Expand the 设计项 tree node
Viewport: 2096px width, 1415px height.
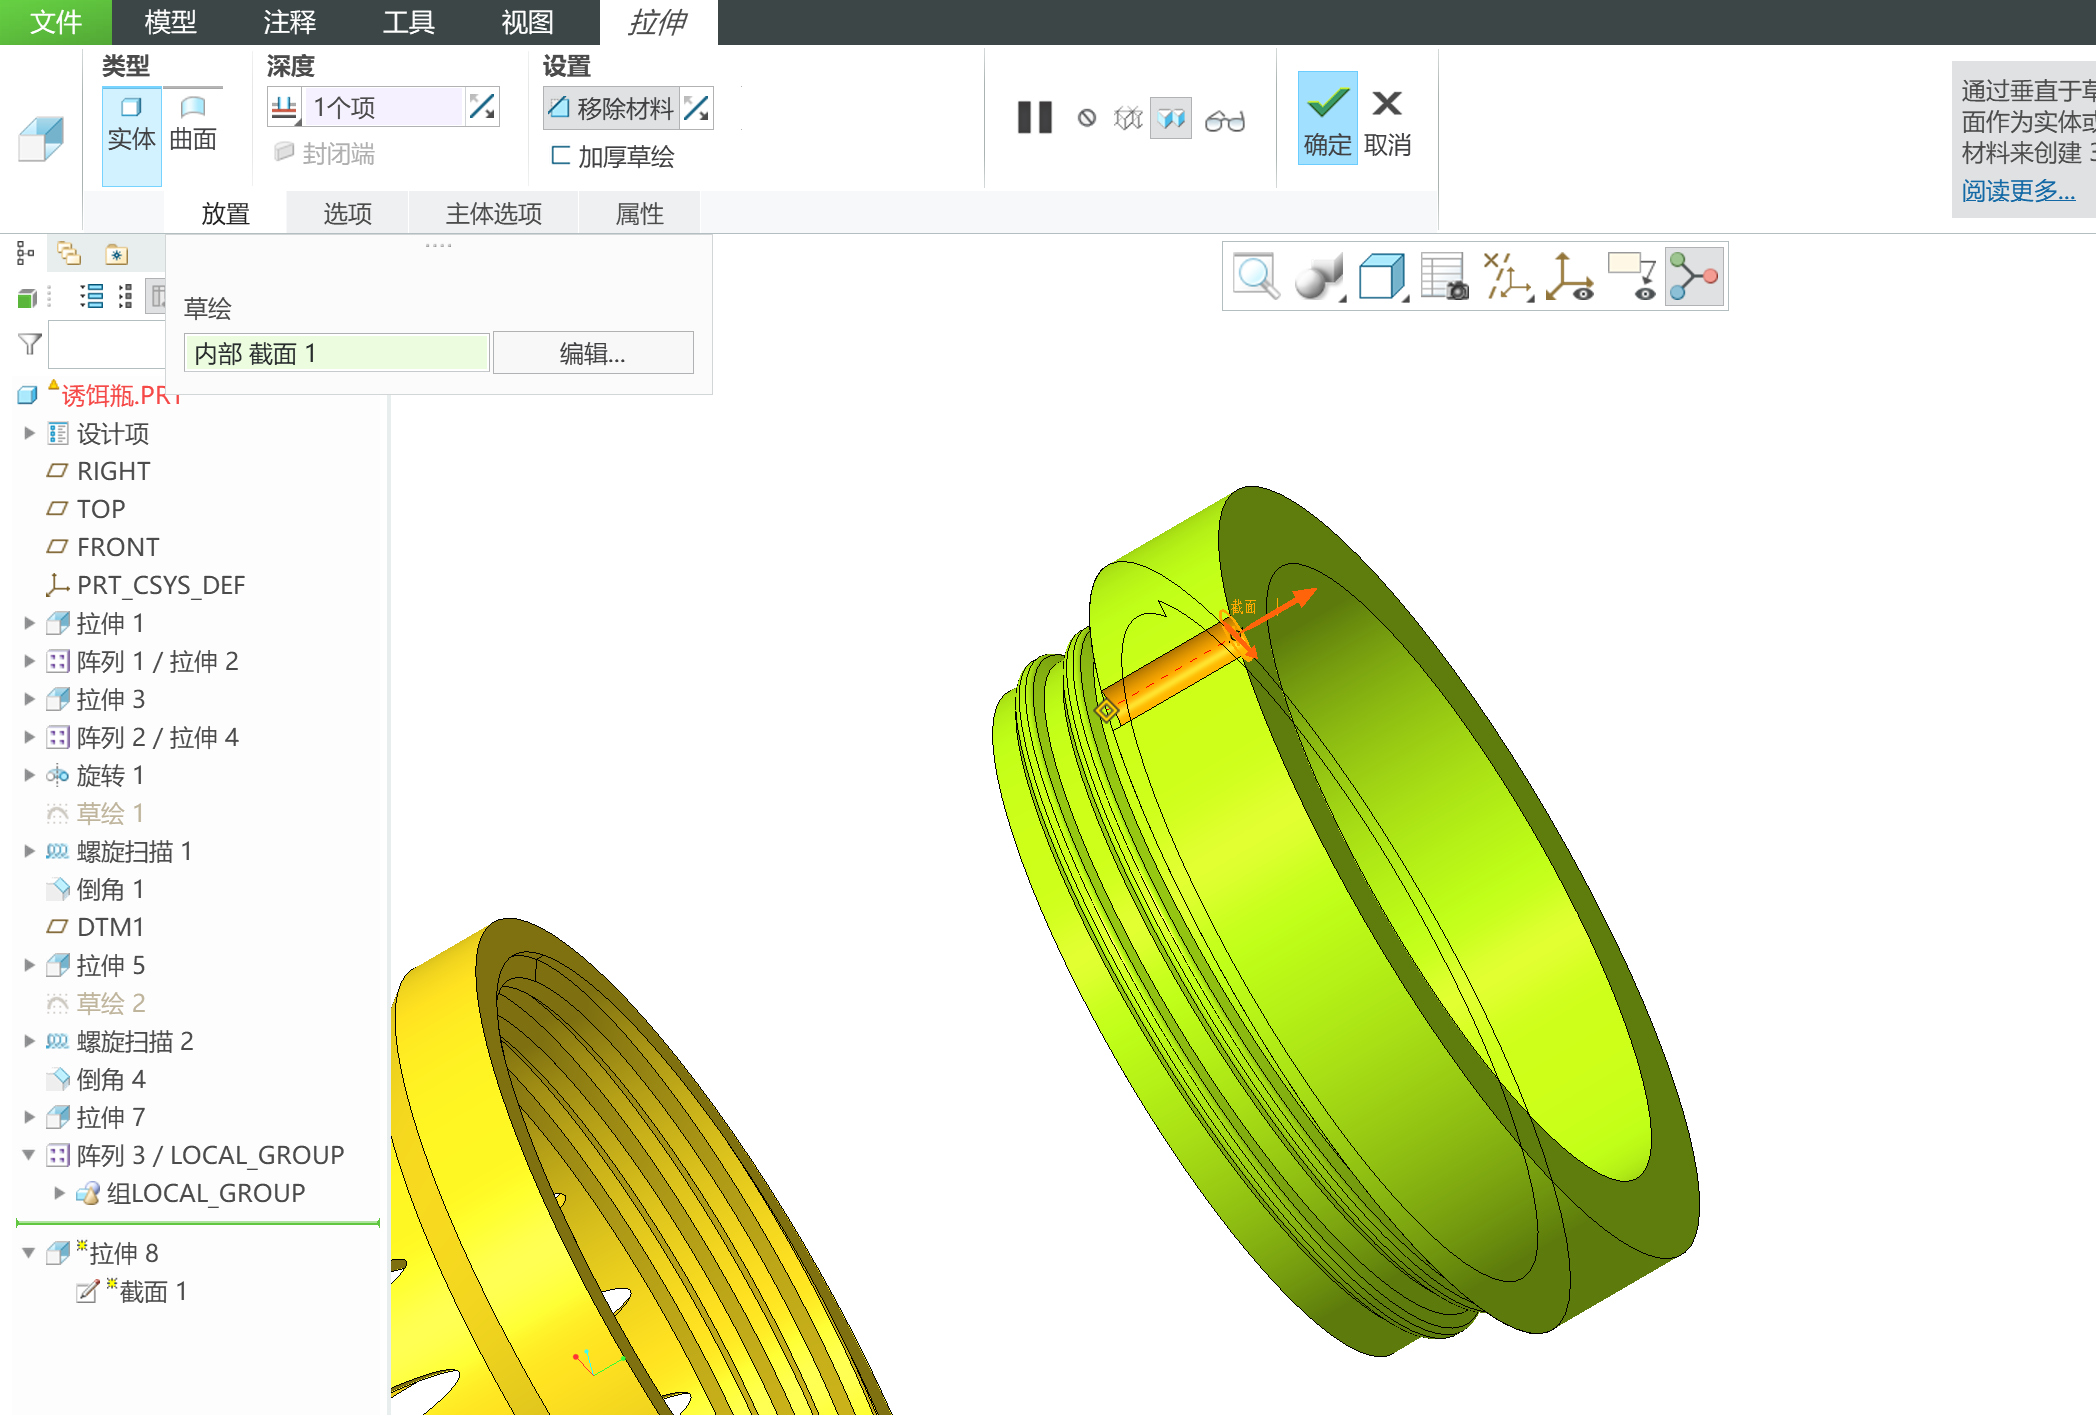coord(29,433)
